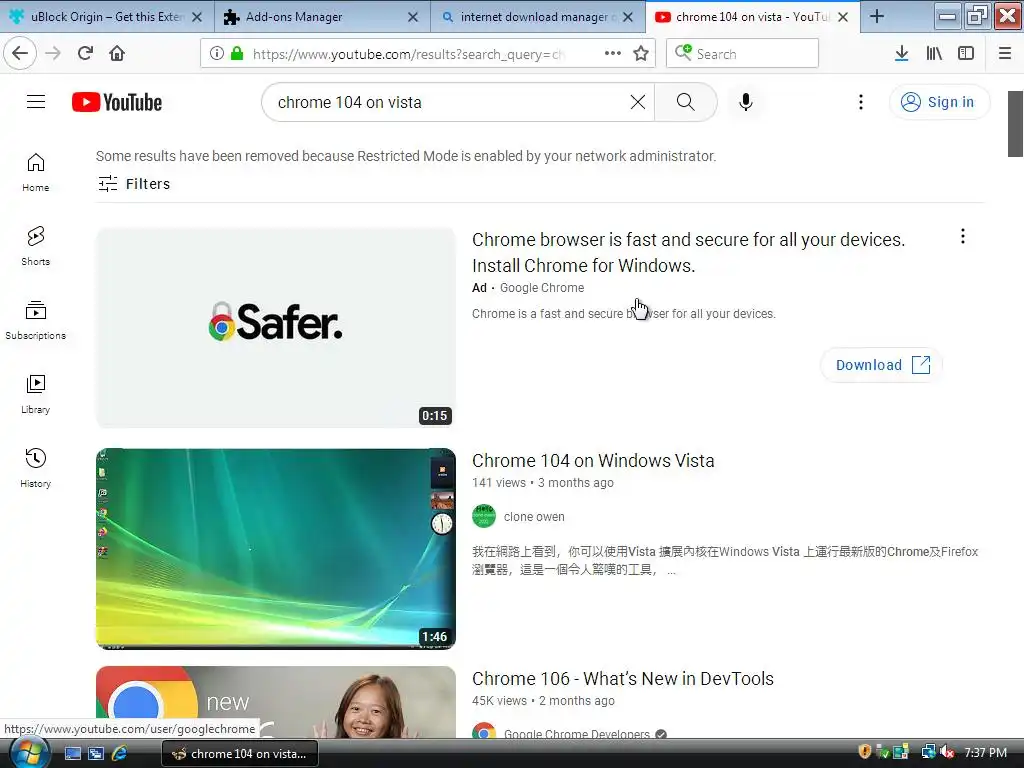
Task: Open options menu for the Chrome ad
Action: 963,236
